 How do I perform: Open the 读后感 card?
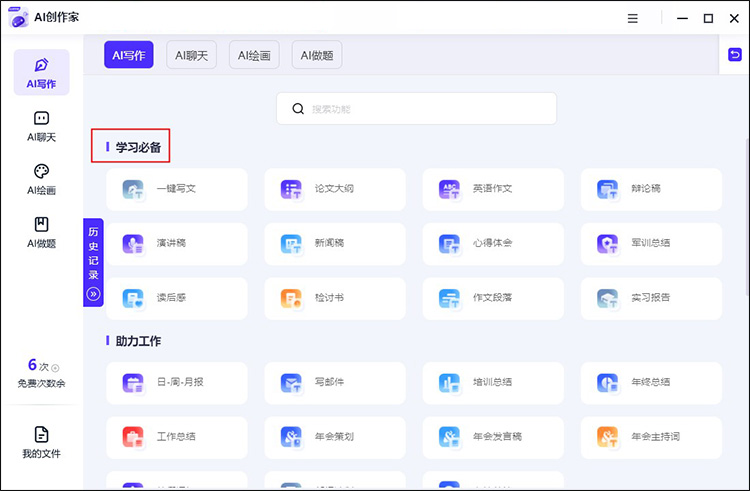coord(176,298)
